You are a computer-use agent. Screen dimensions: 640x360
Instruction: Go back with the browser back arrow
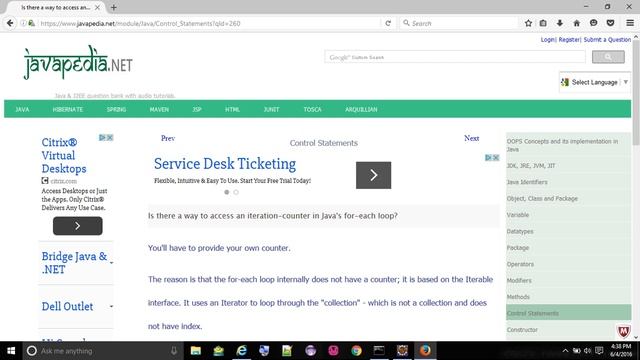tap(10, 23)
